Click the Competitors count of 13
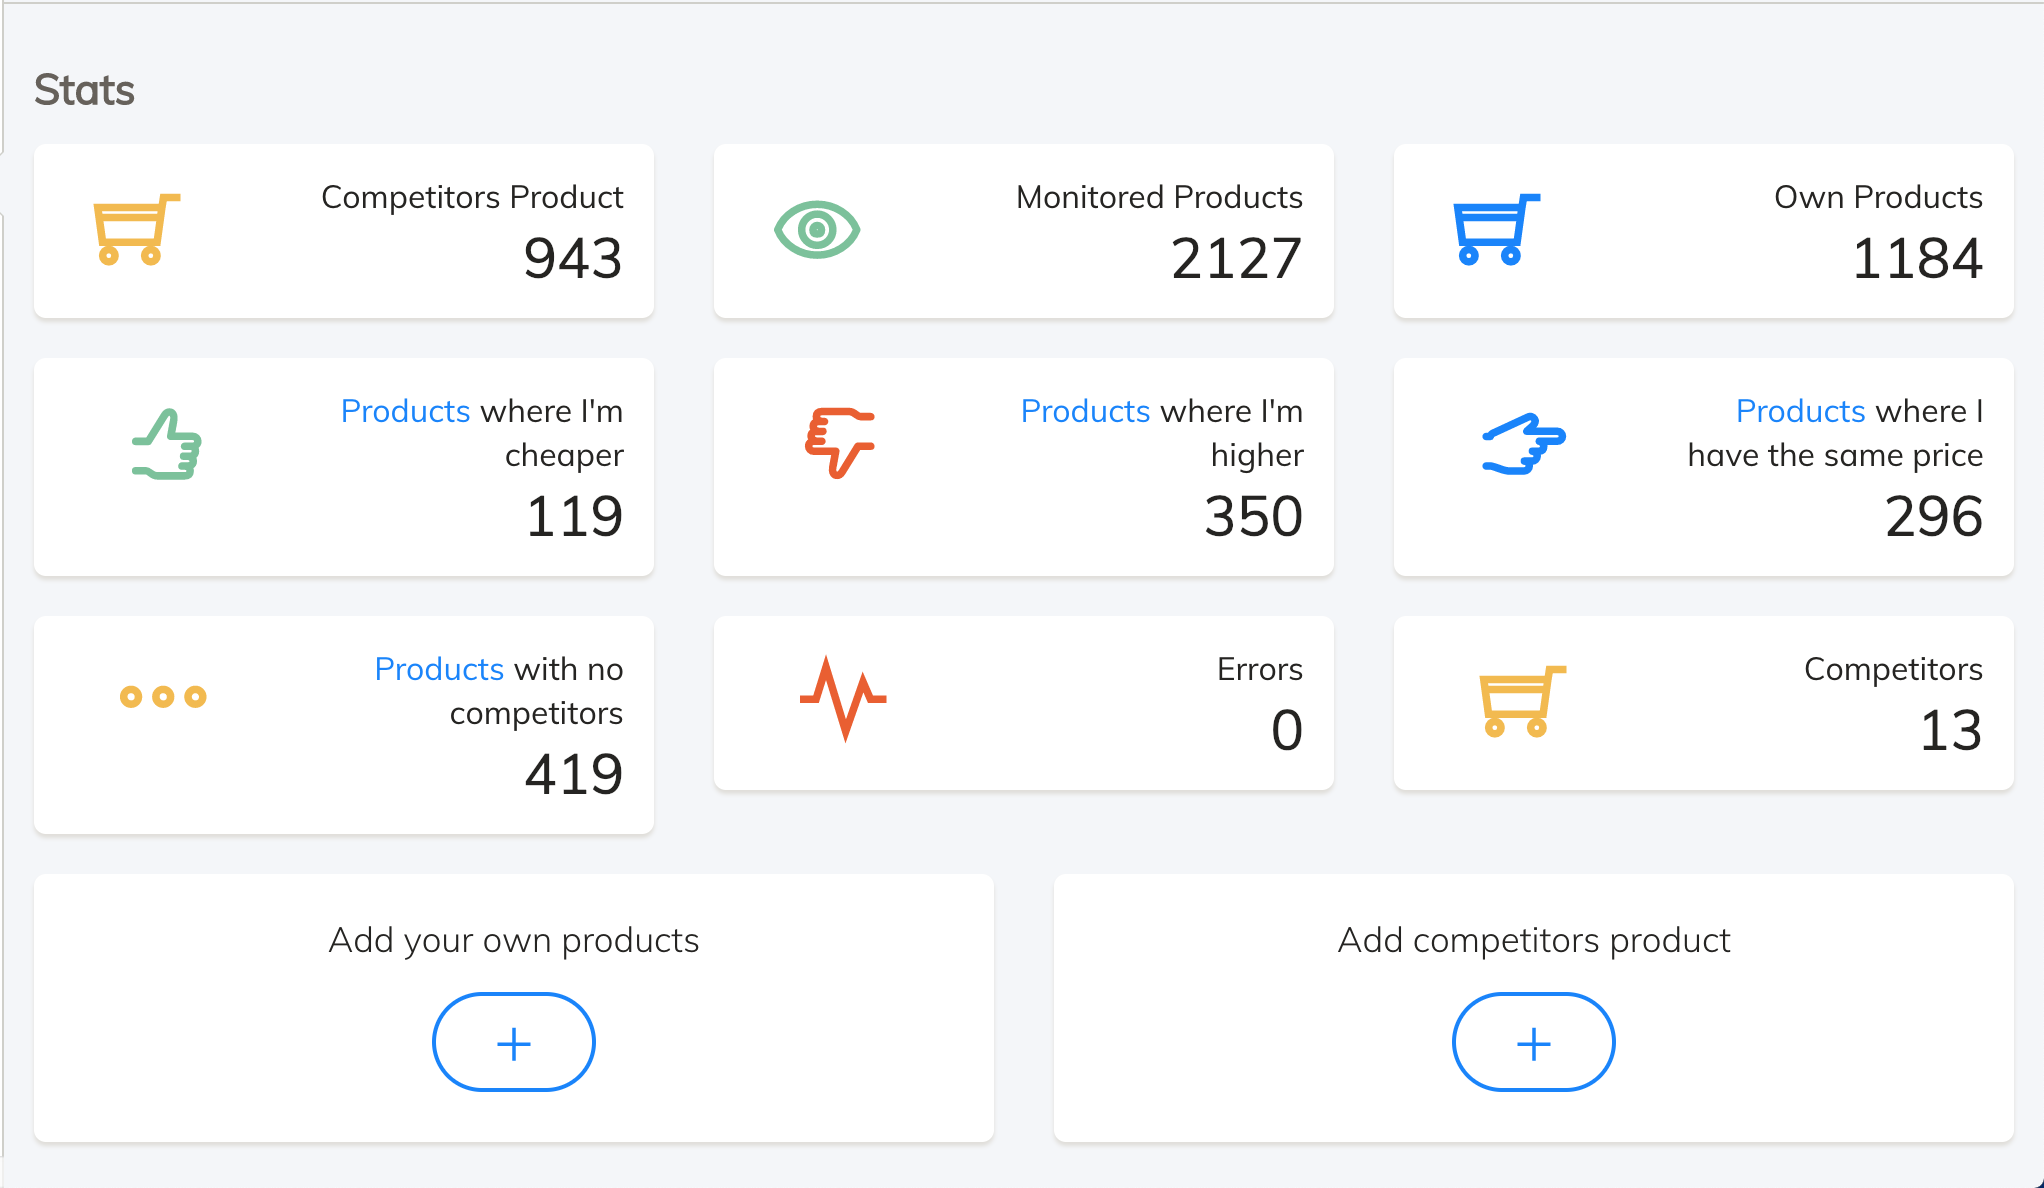 click(1951, 730)
